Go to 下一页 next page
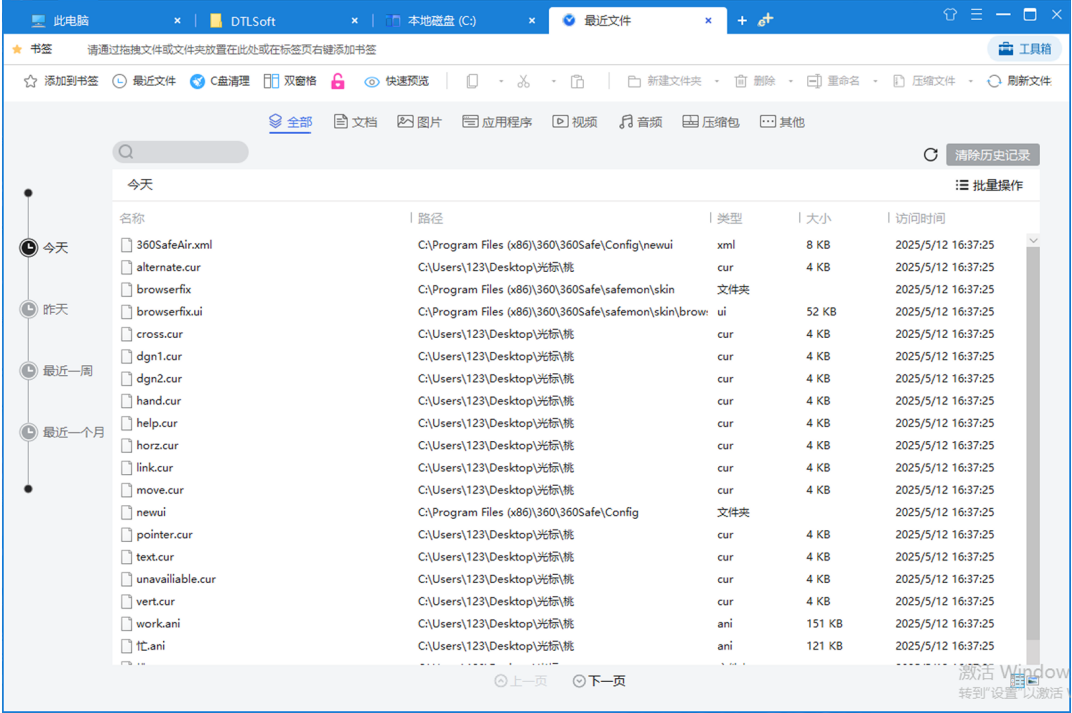 (x=599, y=681)
